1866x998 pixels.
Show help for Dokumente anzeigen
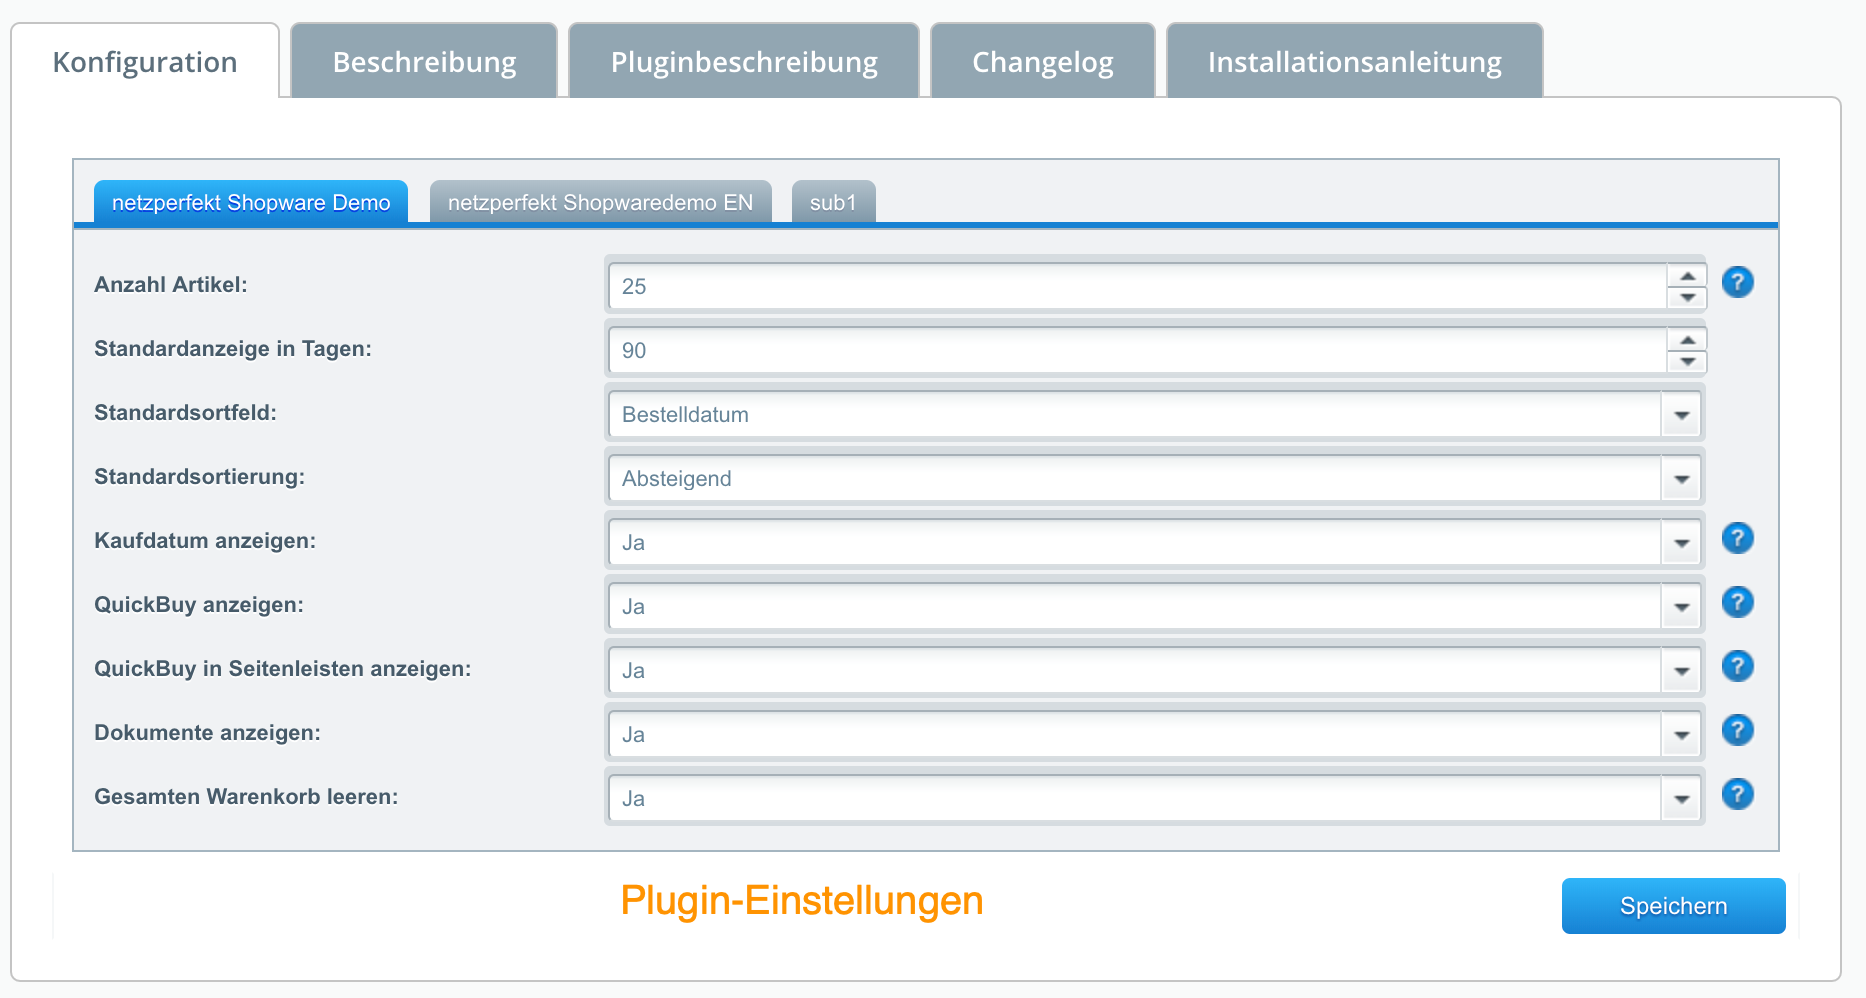[1737, 730]
